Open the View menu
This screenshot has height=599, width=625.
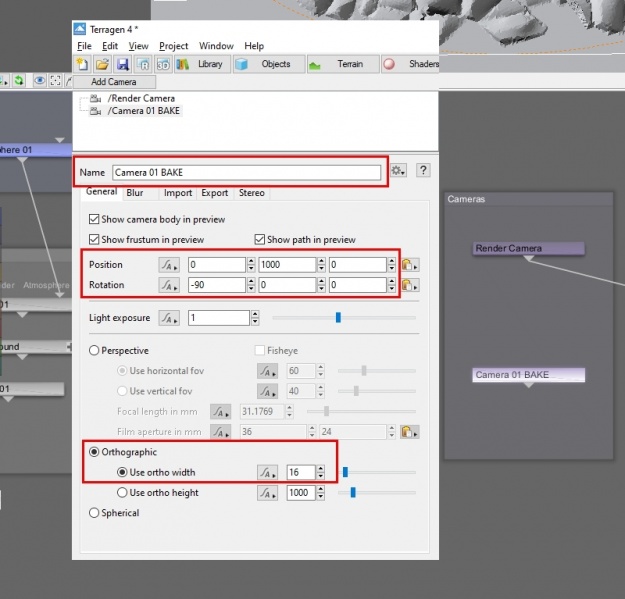(138, 46)
